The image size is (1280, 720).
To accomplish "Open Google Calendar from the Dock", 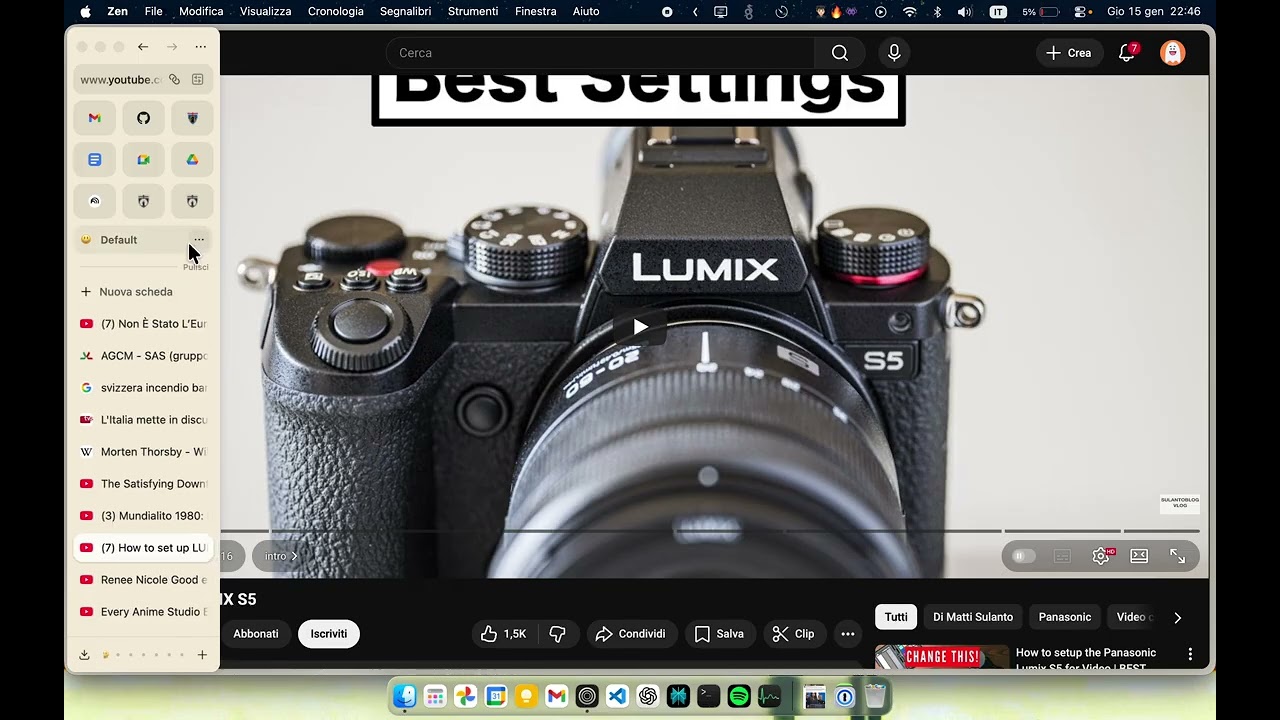I will pyautogui.click(x=496, y=696).
